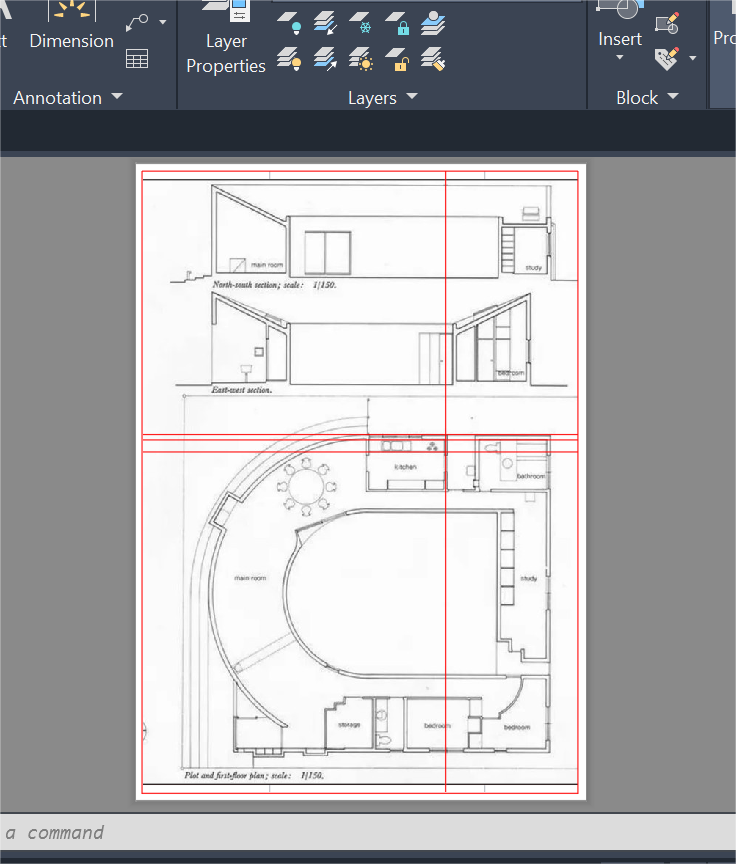Turn off selected layer with the Off icon

click(x=289, y=23)
